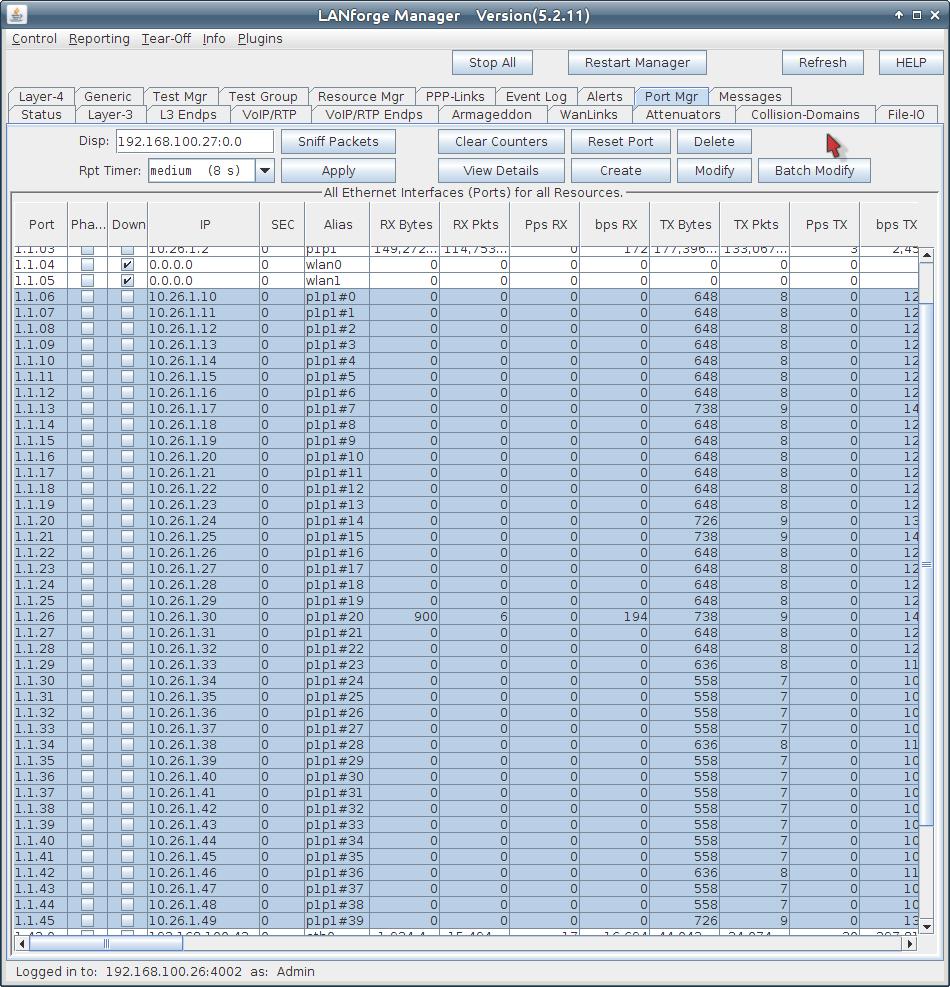Check the Down checkbox for port 1.1.06

[x=127, y=296]
